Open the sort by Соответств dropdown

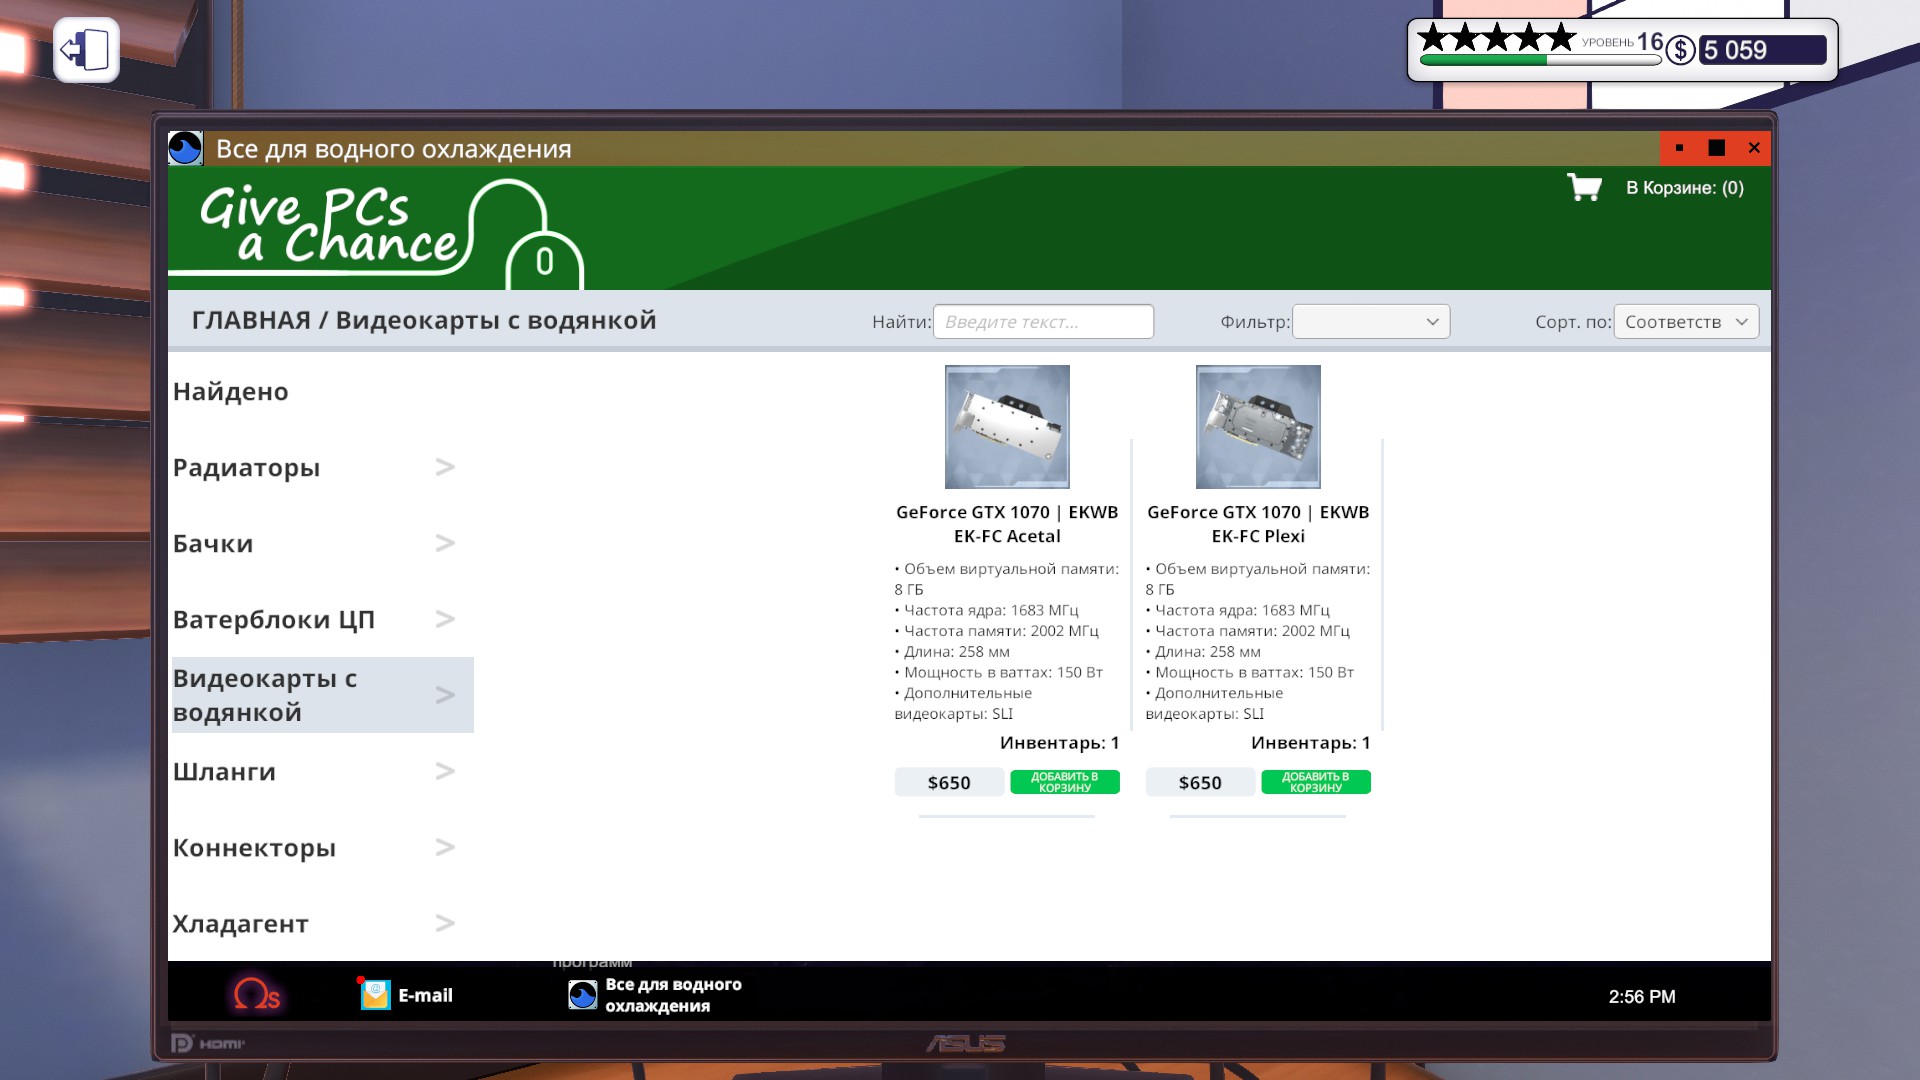pos(1686,321)
